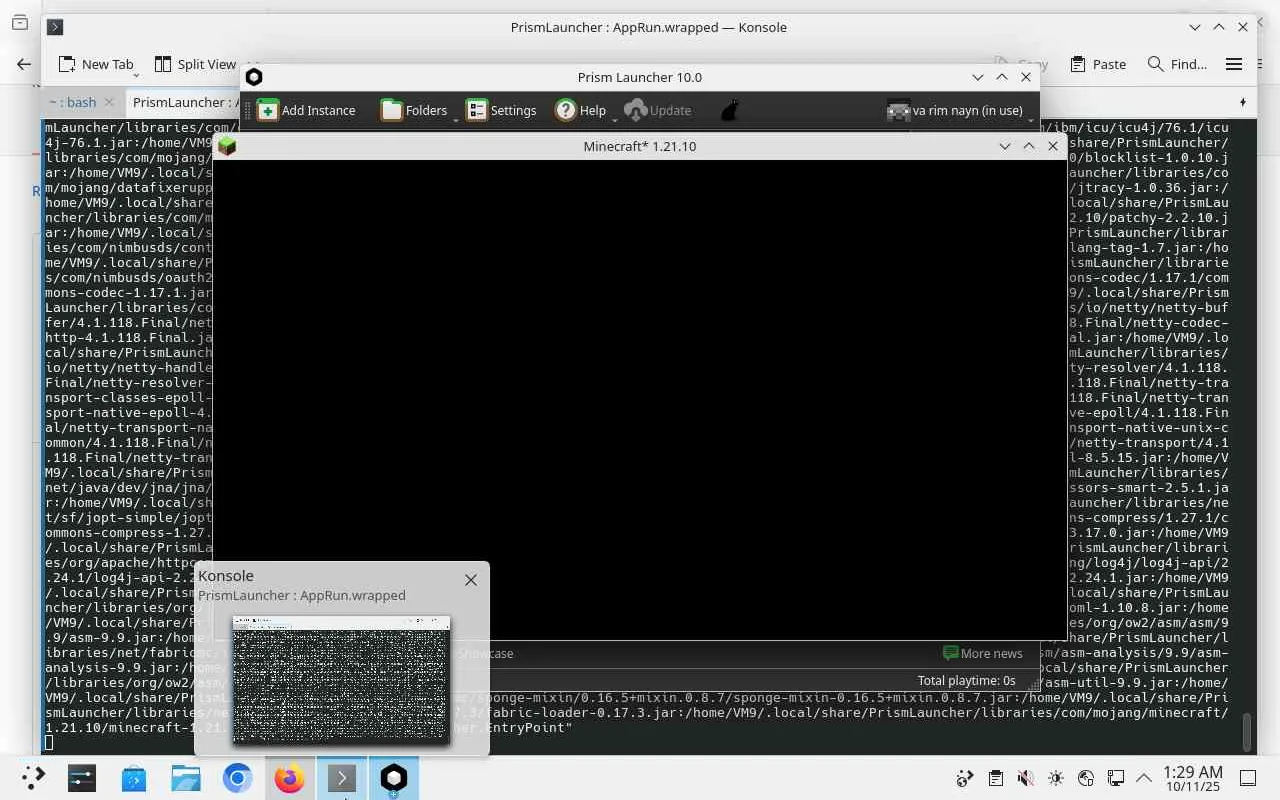Click the globe tray icon right of brightness

(x=1086, y=778)
